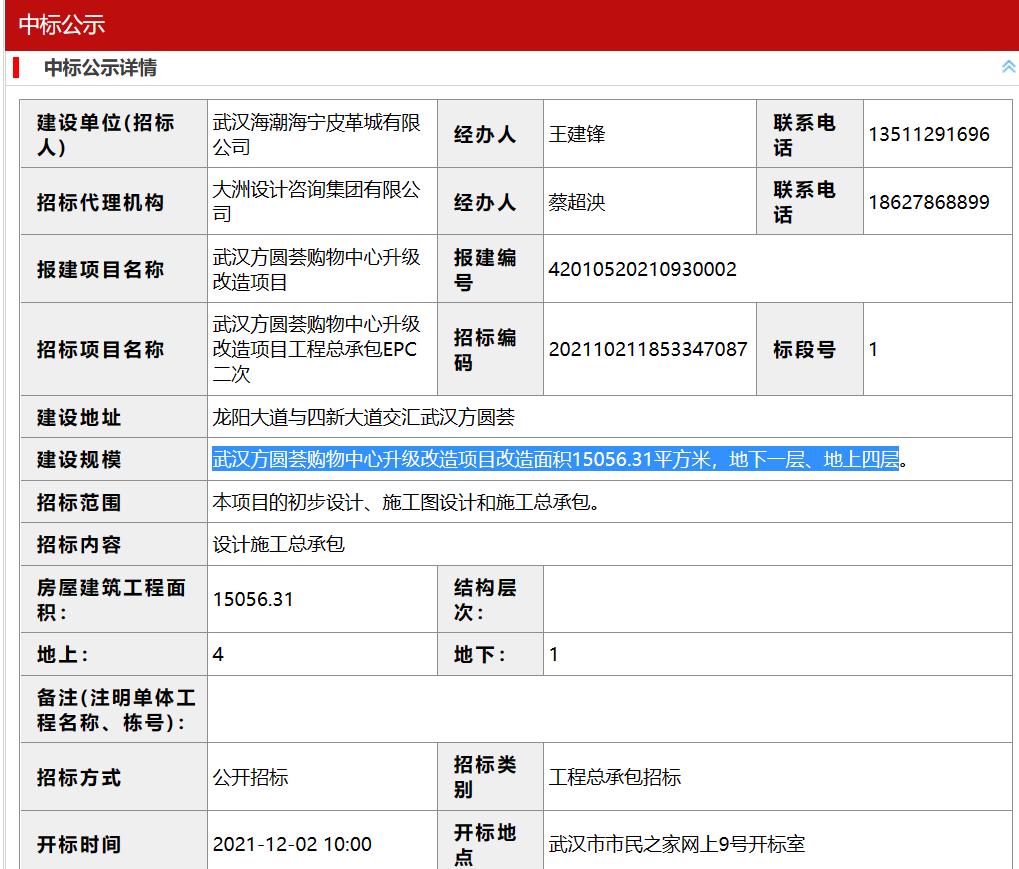Click the phone number 13511291696
Image resolution: width=1019 pixels, height=869 pixels.
928,134
